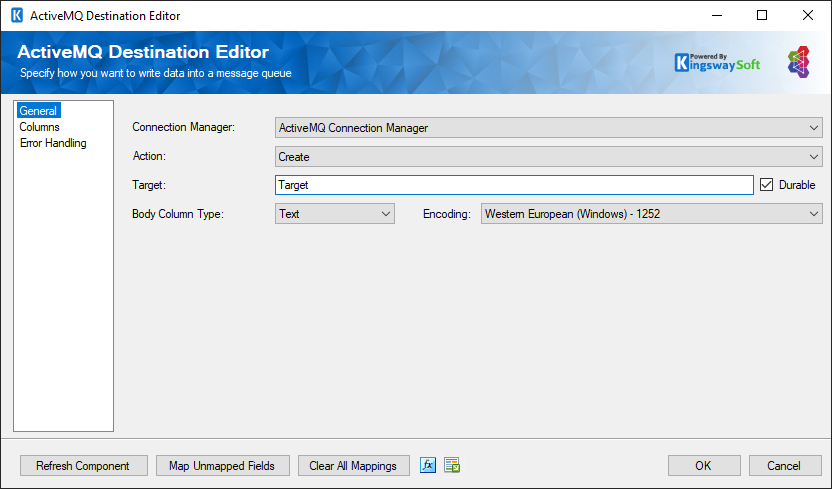The image size is (832, 489).
Task: Click the KingswaySoft logo in banner
Action: pyautogui.click(x=717, y=63)
